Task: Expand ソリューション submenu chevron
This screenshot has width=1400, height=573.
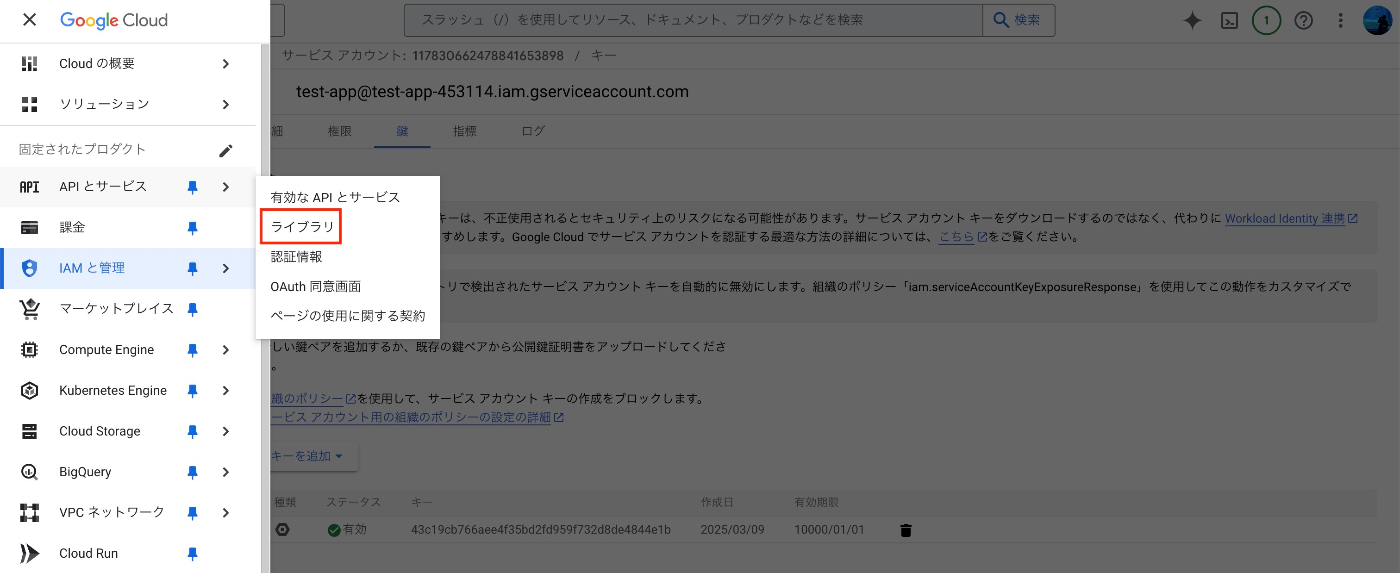Action: 226,104
